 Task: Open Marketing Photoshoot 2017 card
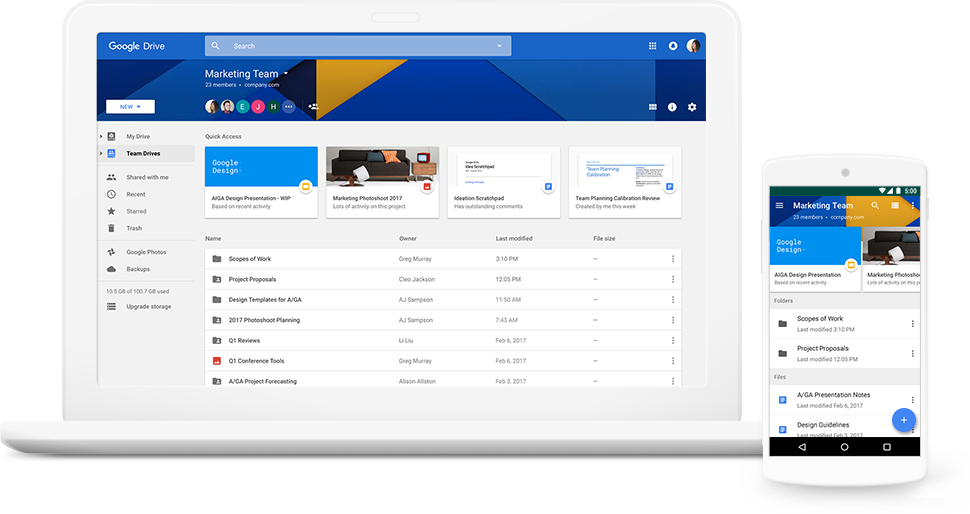pyautogui.click(x=382, y=182)
